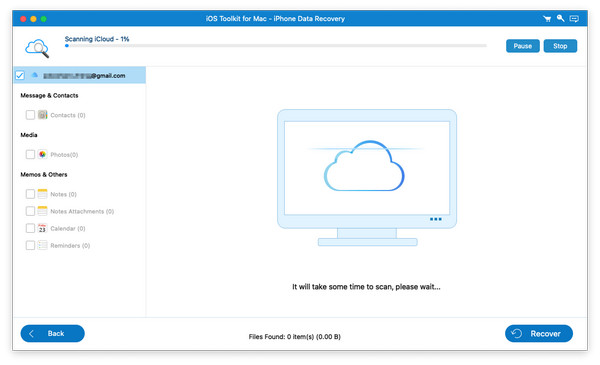Click the Reminders (0) label
The width and height of the screenshot is (600, 365).
pos(70,246)
